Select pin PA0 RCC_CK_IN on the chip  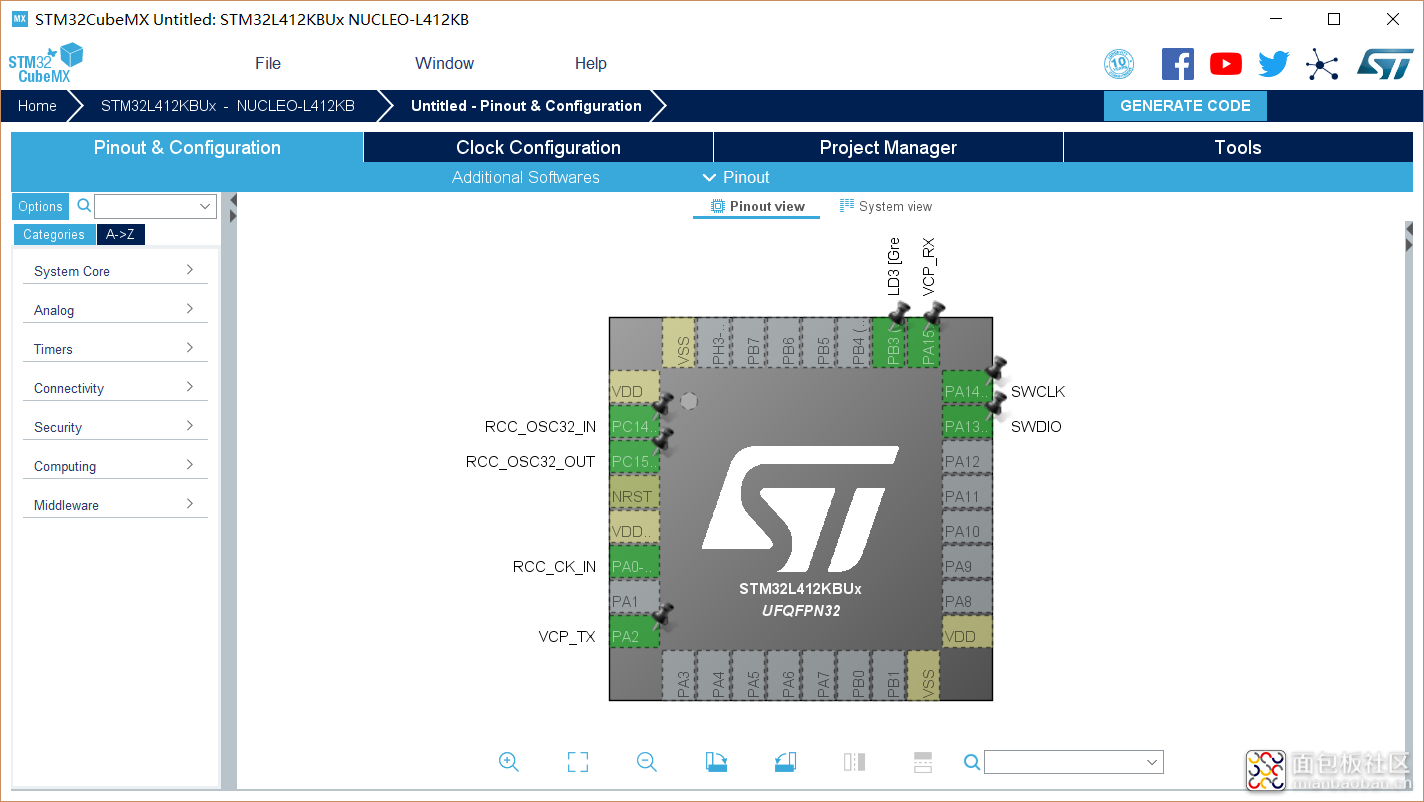(x=635, y=562)
